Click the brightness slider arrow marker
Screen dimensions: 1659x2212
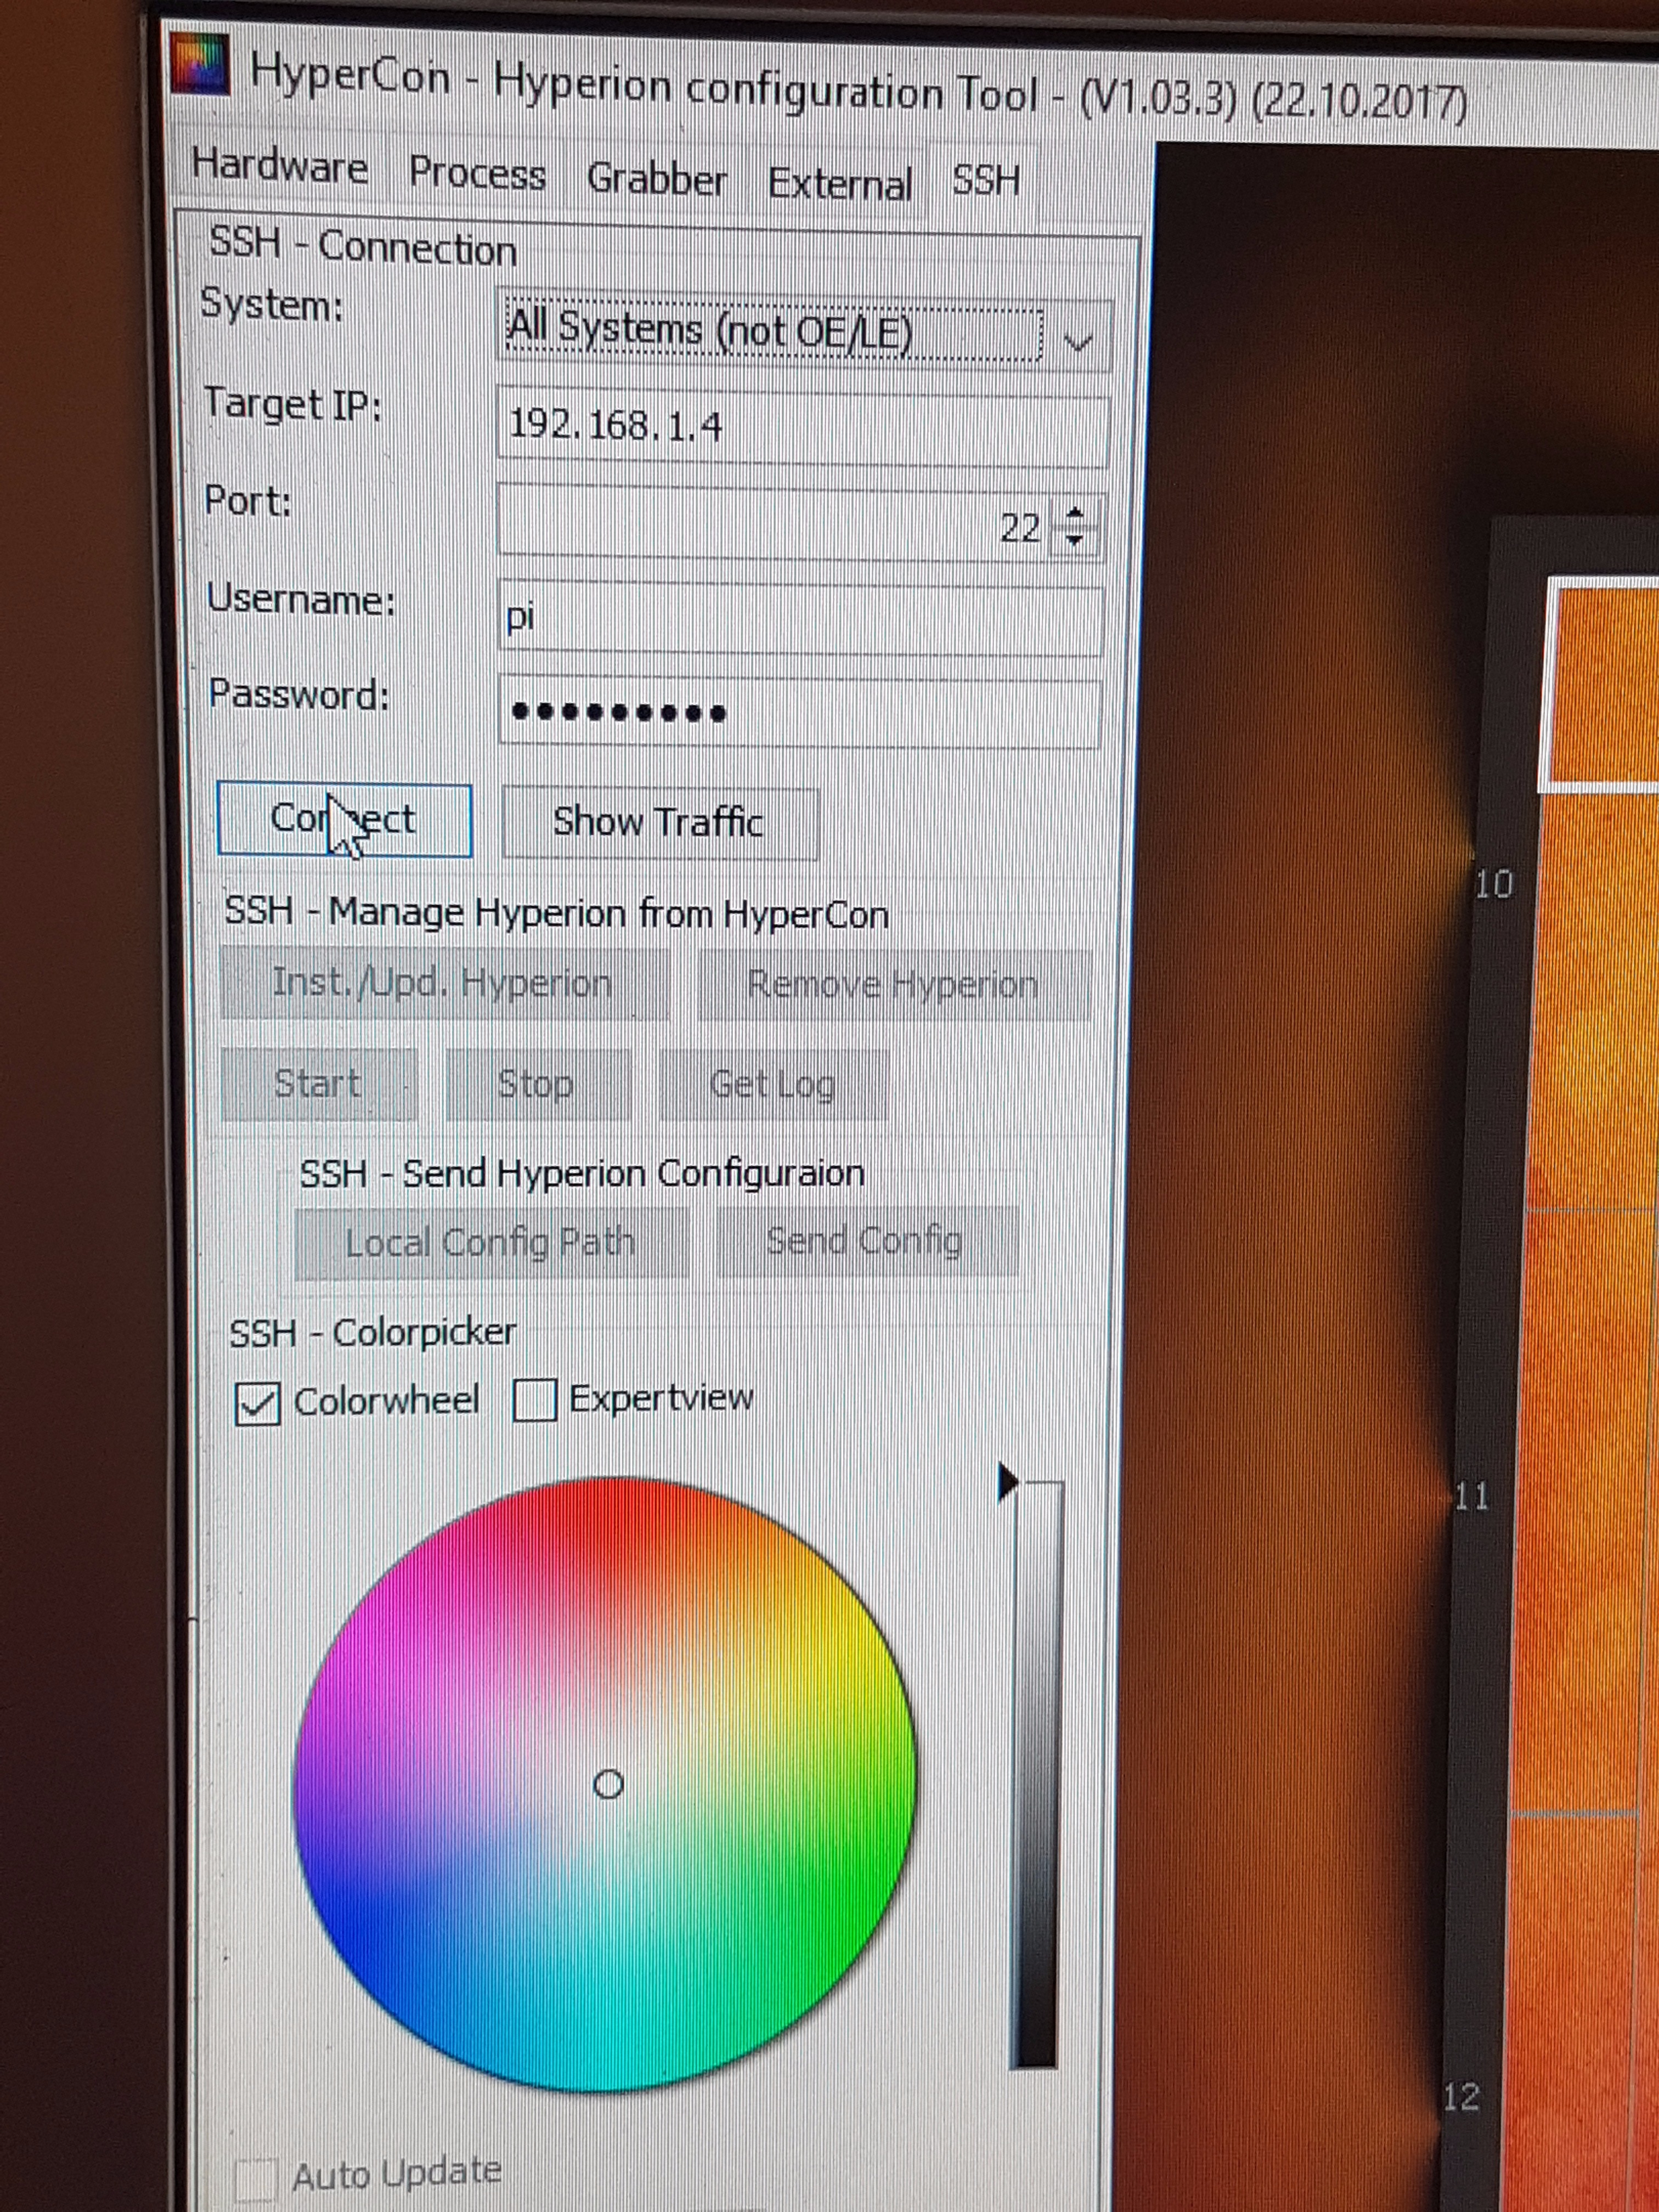point(1007,1482)
